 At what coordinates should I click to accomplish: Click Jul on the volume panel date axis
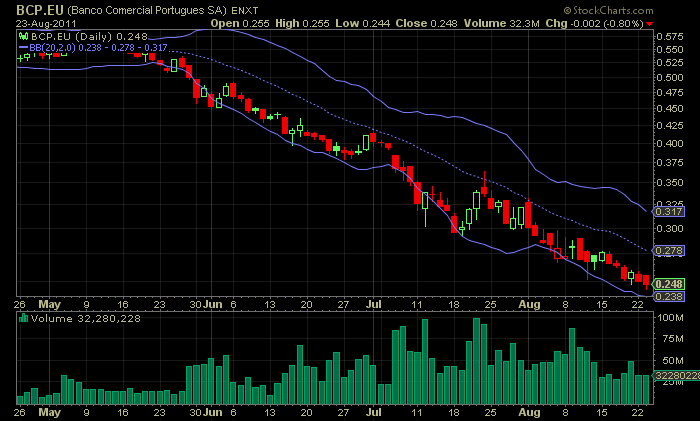tap(374, 412)
